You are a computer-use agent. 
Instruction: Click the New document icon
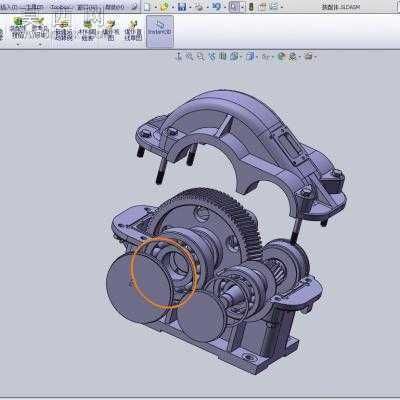(147, 7)
